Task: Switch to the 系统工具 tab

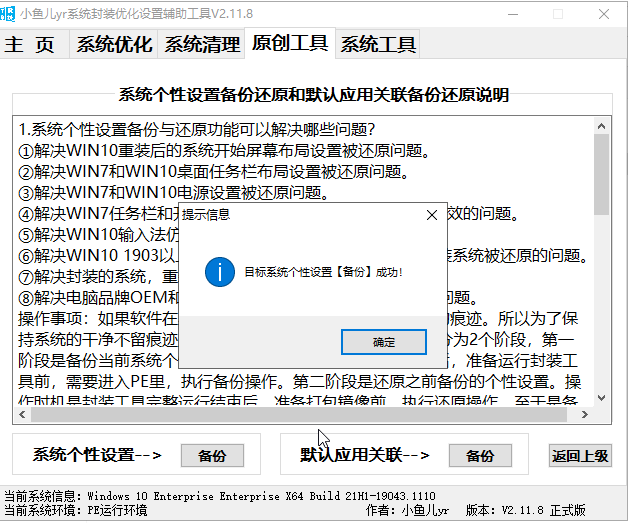Action: click(377, 44)
